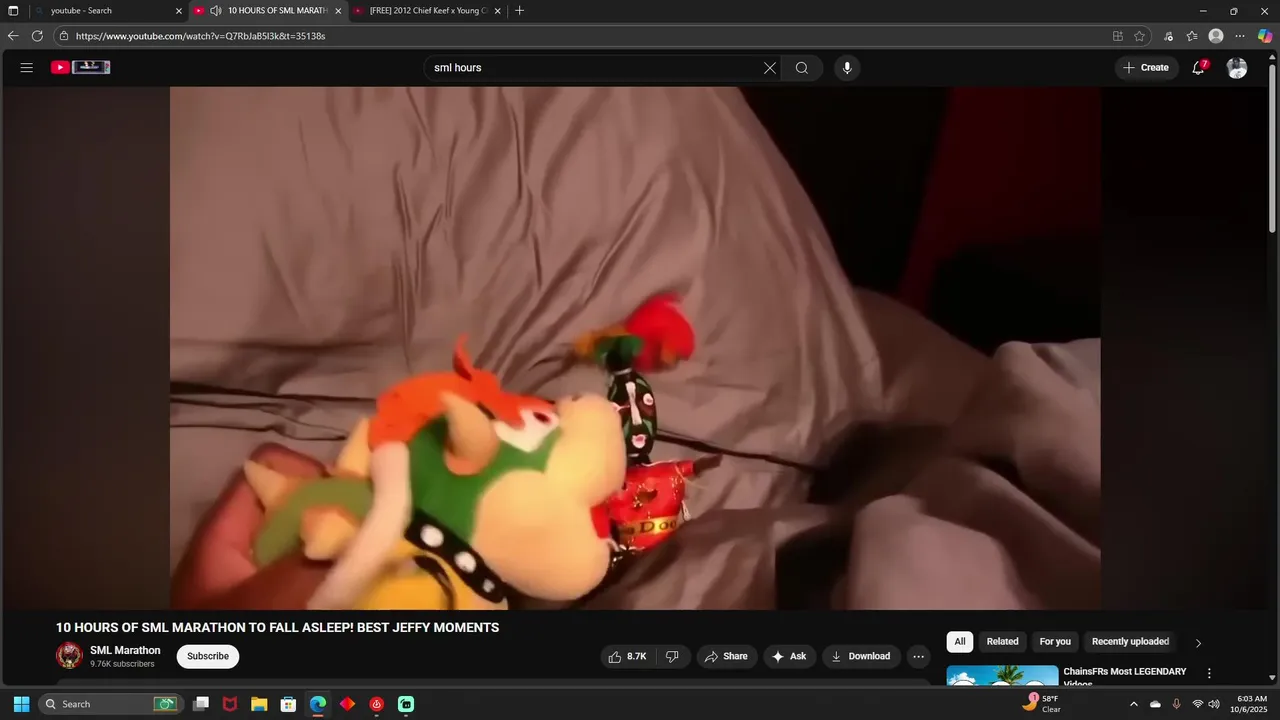
Task: Refresh the current page
Action: coord(37,36)
